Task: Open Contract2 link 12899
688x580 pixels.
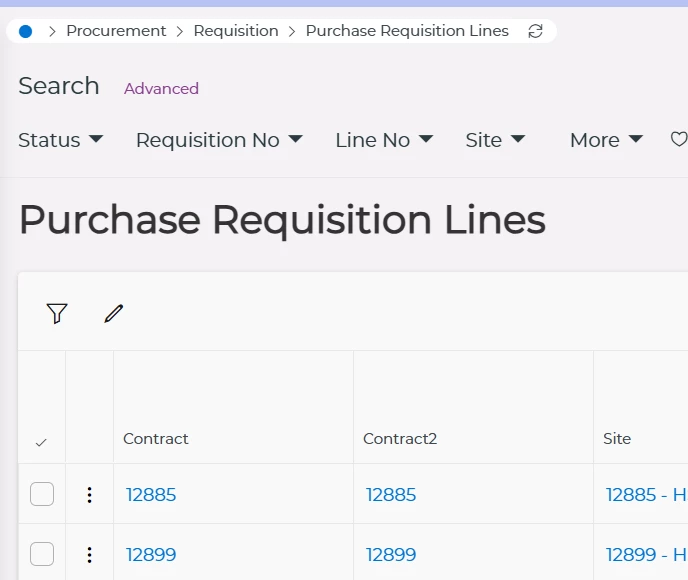Action: [390, 554]
